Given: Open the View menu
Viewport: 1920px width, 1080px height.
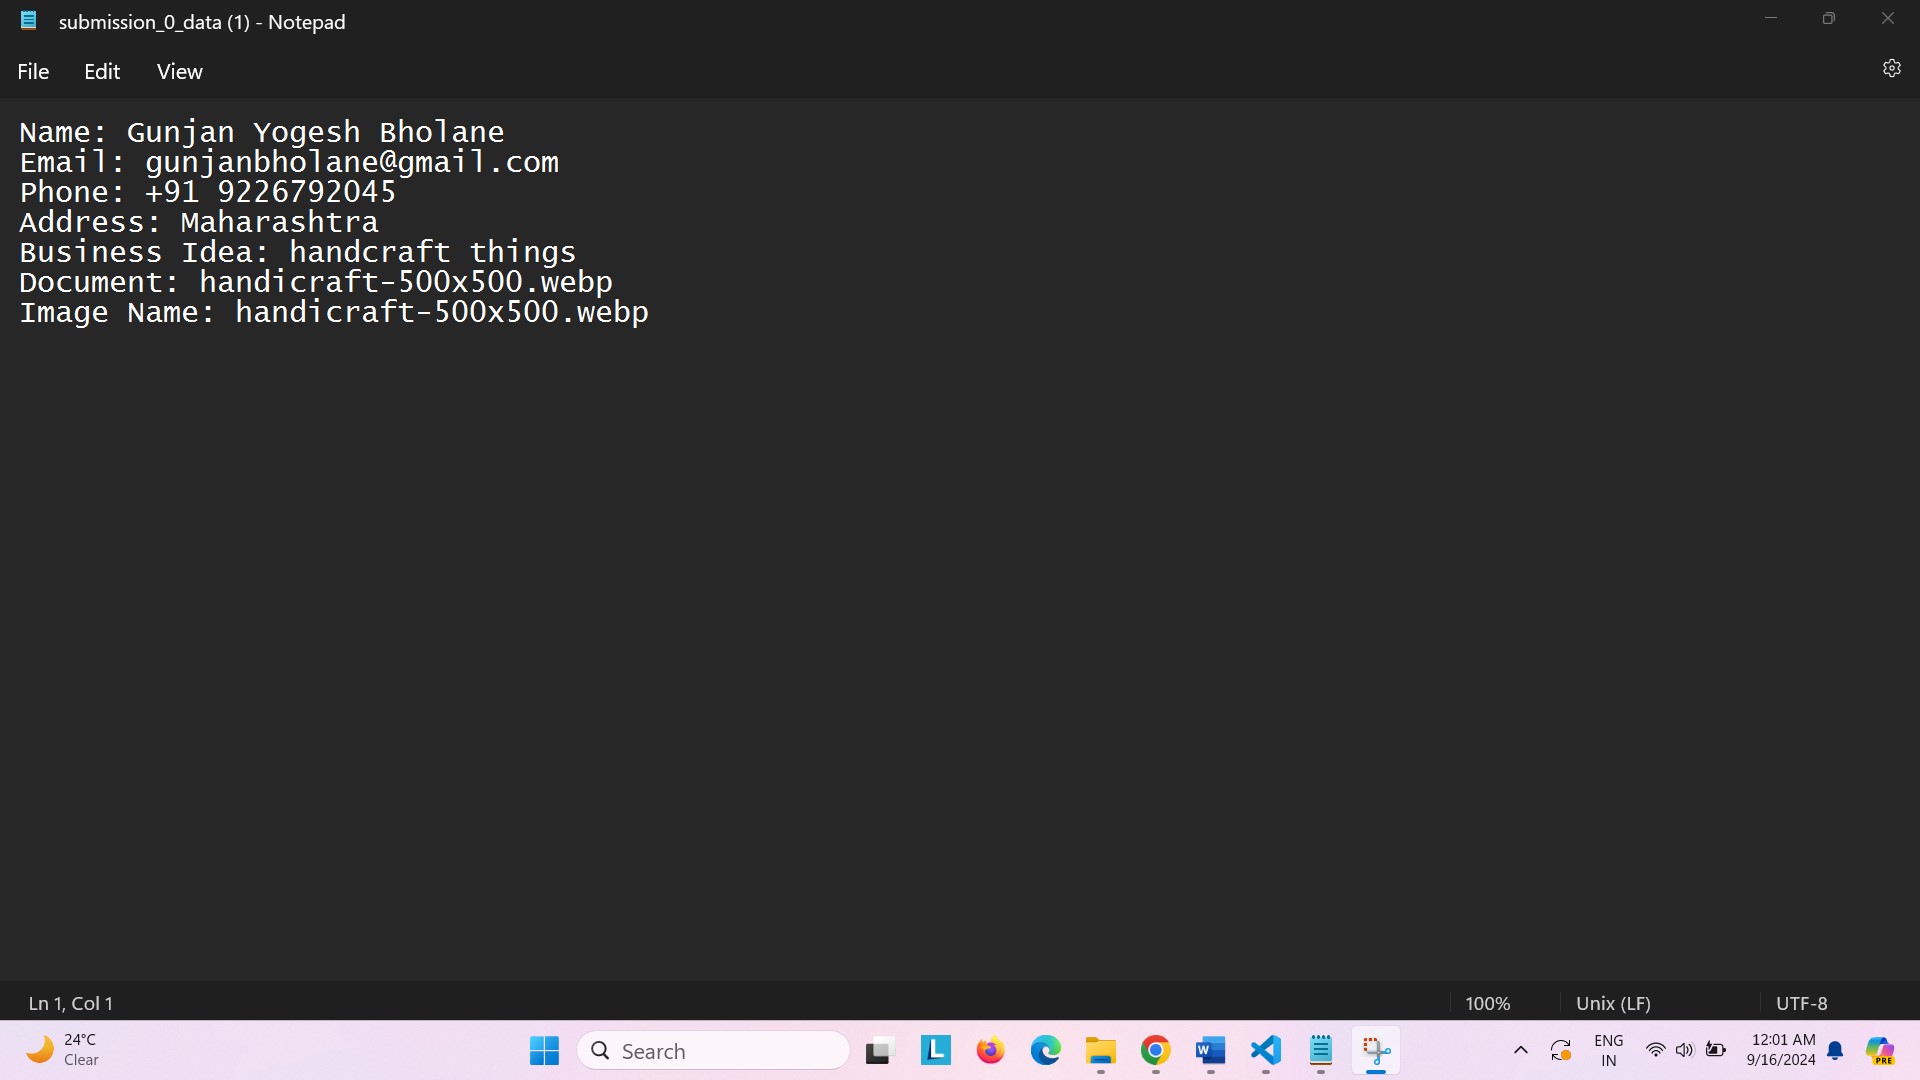Looking at the screenshot, I should click(179, 71).
